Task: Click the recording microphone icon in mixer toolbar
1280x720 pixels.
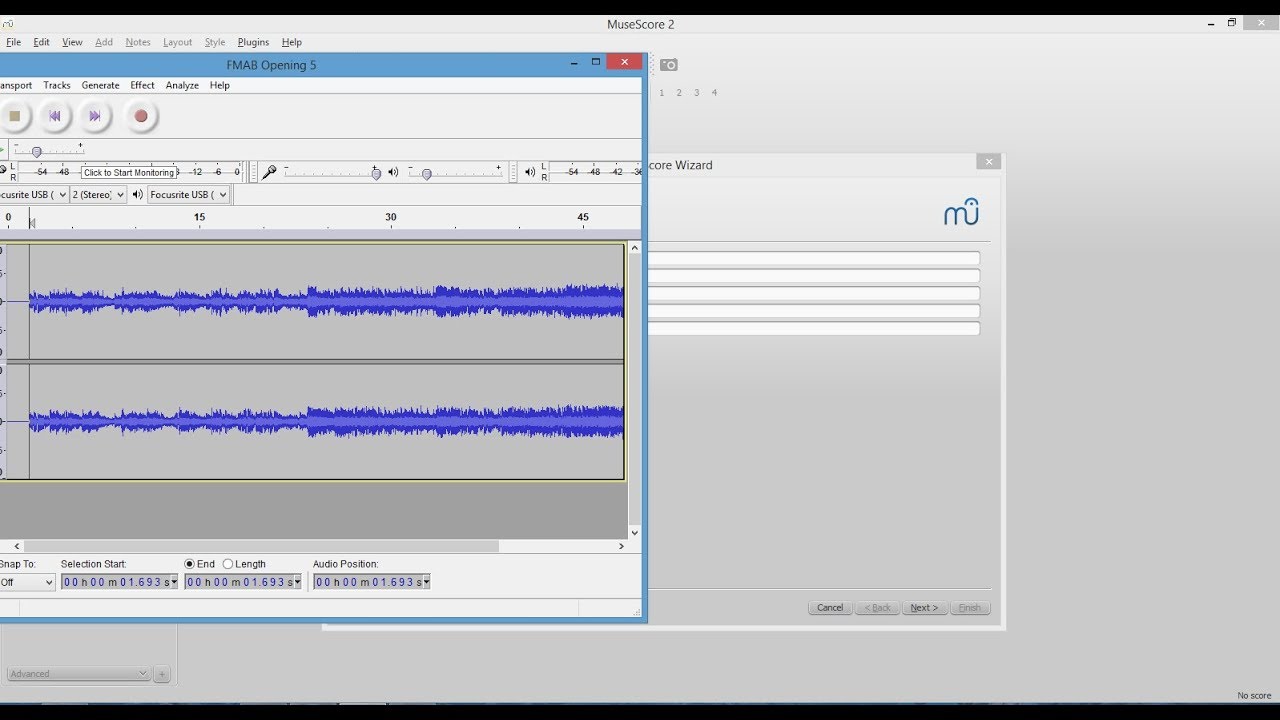Action: (269, 172)
